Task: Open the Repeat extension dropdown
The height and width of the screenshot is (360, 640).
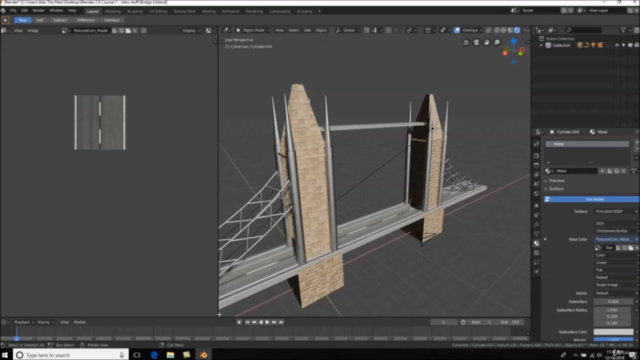Action: pyautogui.click(x=616, y=278)
